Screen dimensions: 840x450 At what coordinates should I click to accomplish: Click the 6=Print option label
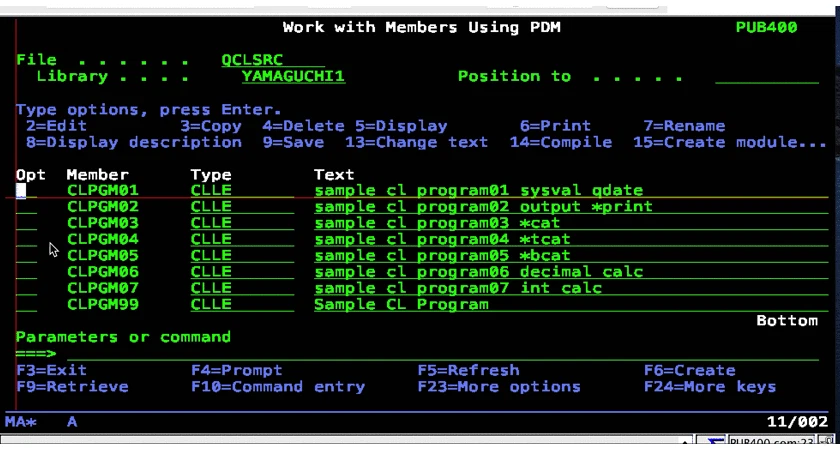(x=555, y=126)
